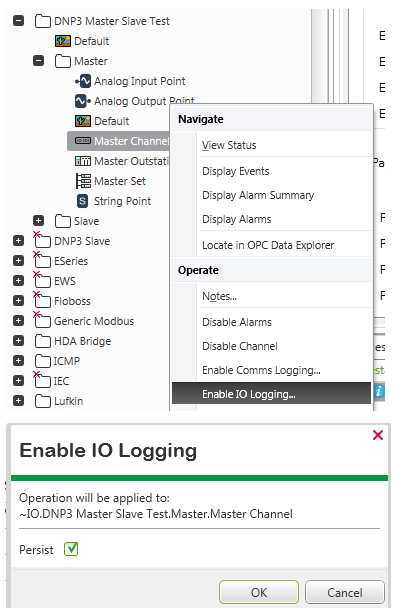The image size is (393, 608).
Task: Click the DNP3 Master Slave Test folder icon
Action: pyautogui.click(x=43, y=21)
